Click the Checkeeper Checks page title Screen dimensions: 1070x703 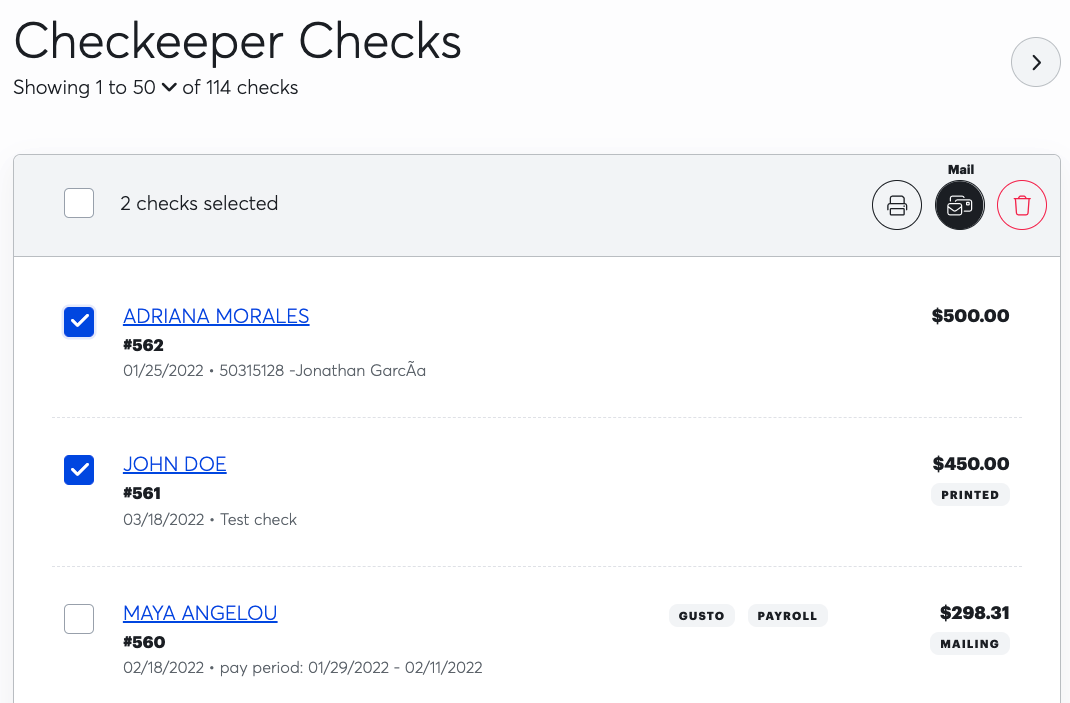point(236,41)
